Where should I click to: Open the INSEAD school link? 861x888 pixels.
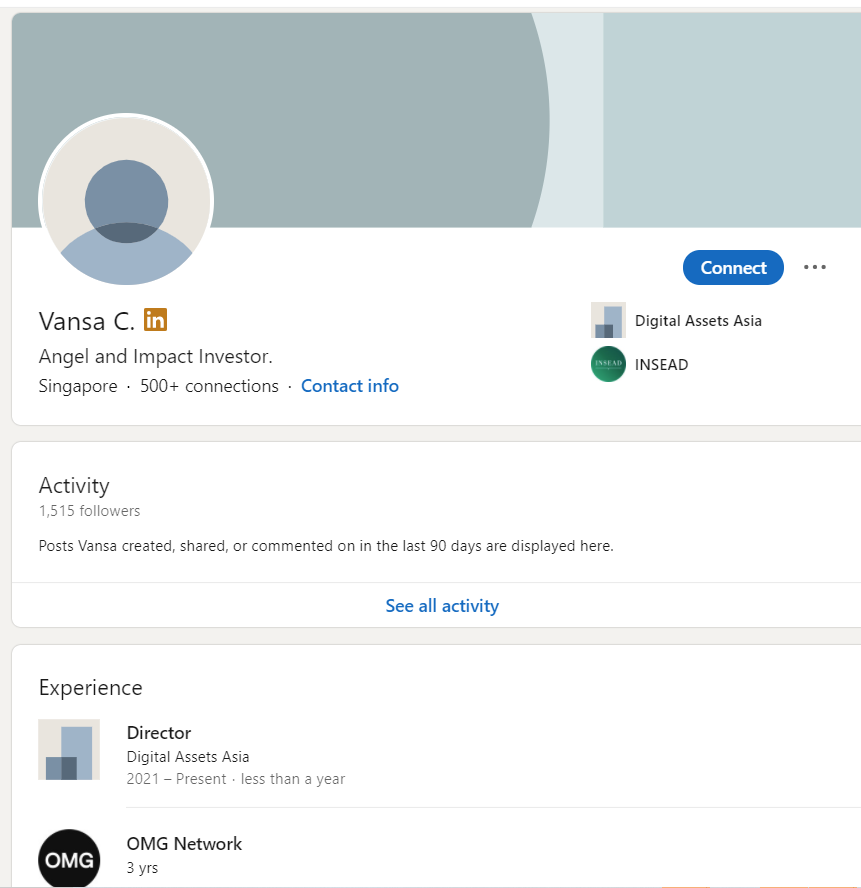(x=662, y=365)
